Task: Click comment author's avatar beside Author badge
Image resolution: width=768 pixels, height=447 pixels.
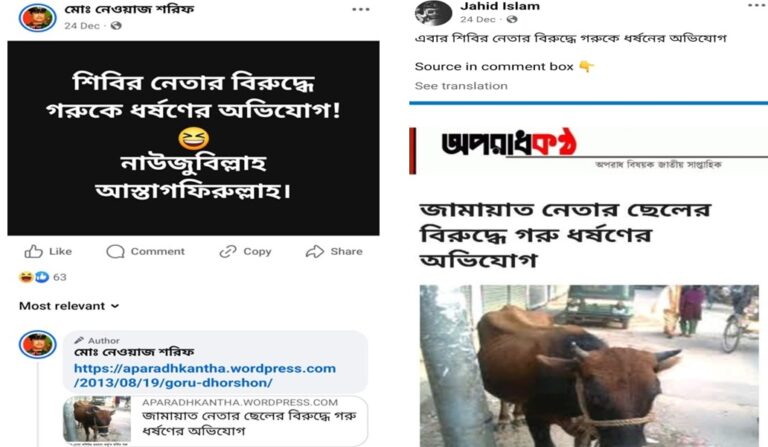Action: coord(38,344)
